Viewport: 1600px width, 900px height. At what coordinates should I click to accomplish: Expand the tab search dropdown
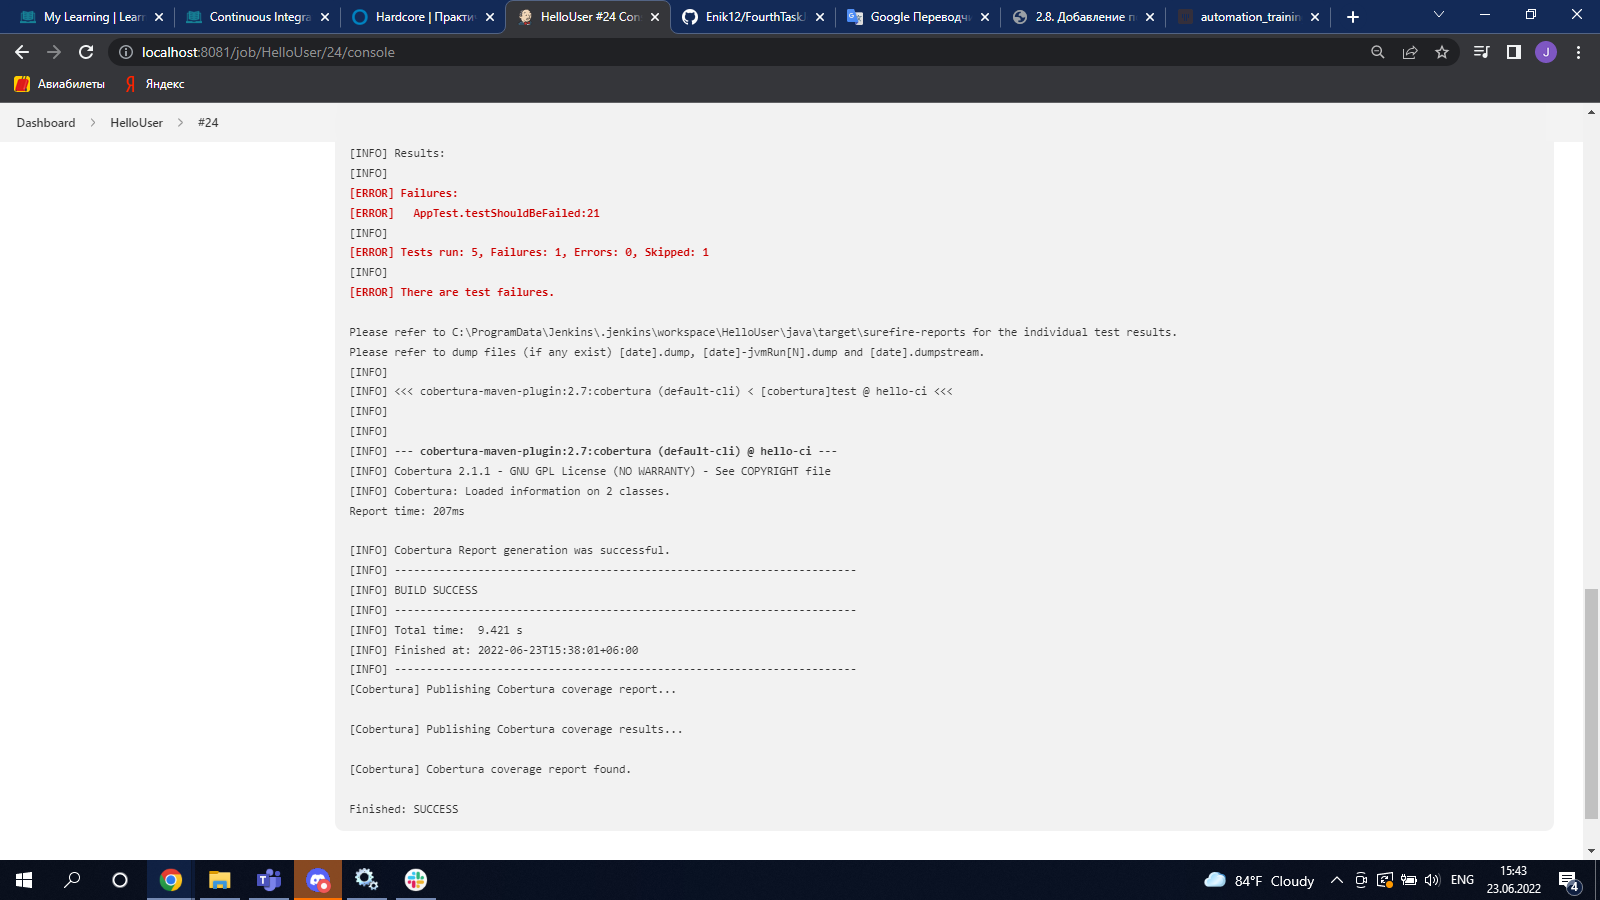coord(1439,15)
